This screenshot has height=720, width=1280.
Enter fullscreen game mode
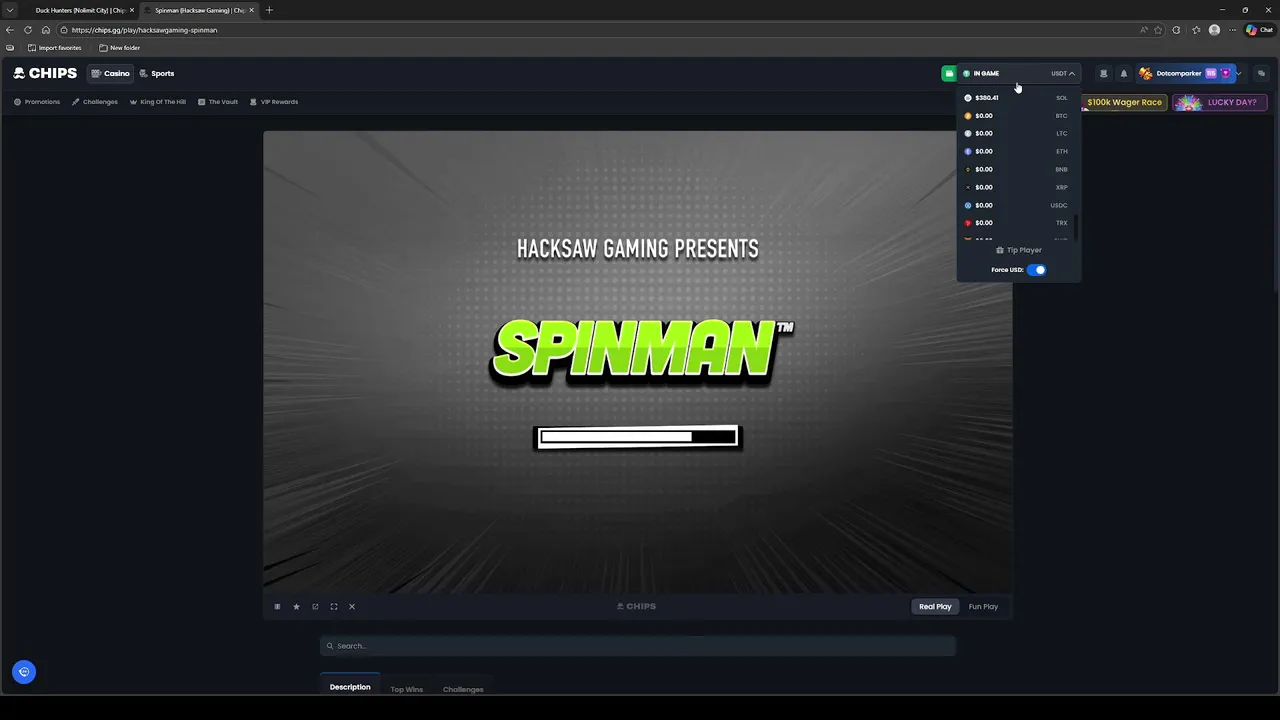tap(334, 607)
